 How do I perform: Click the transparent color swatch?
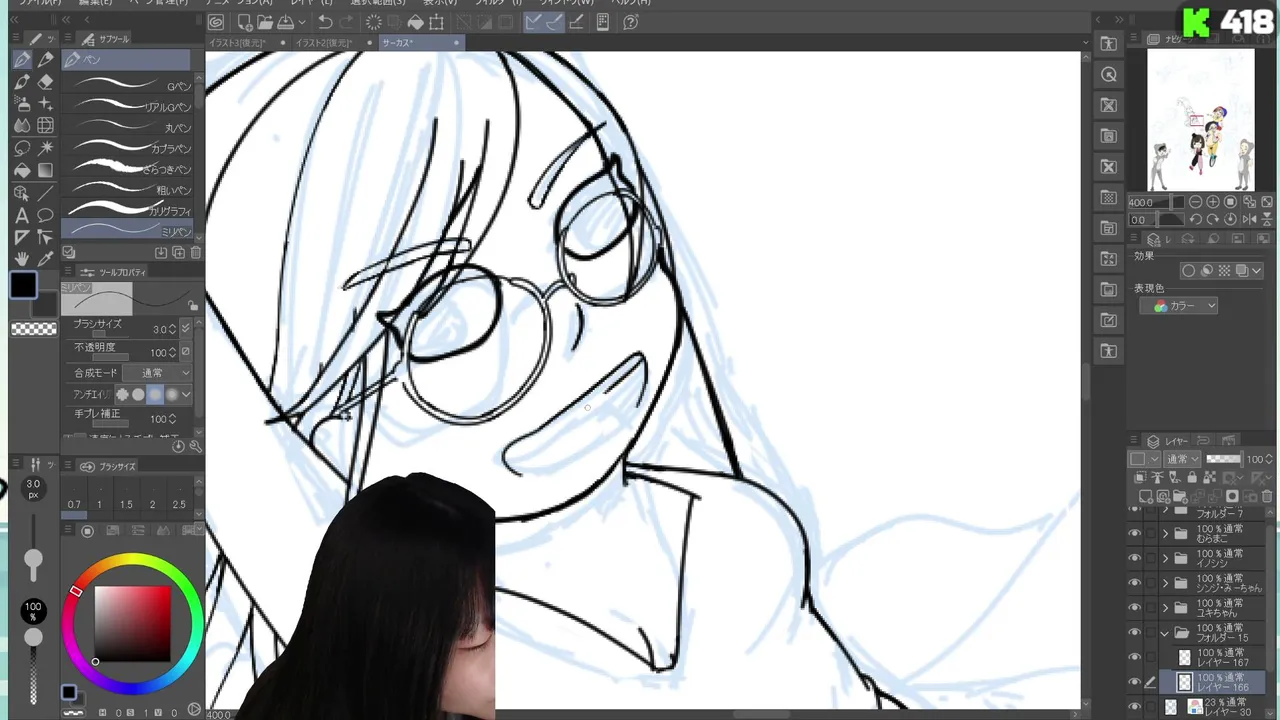click(x=33, y=329)
